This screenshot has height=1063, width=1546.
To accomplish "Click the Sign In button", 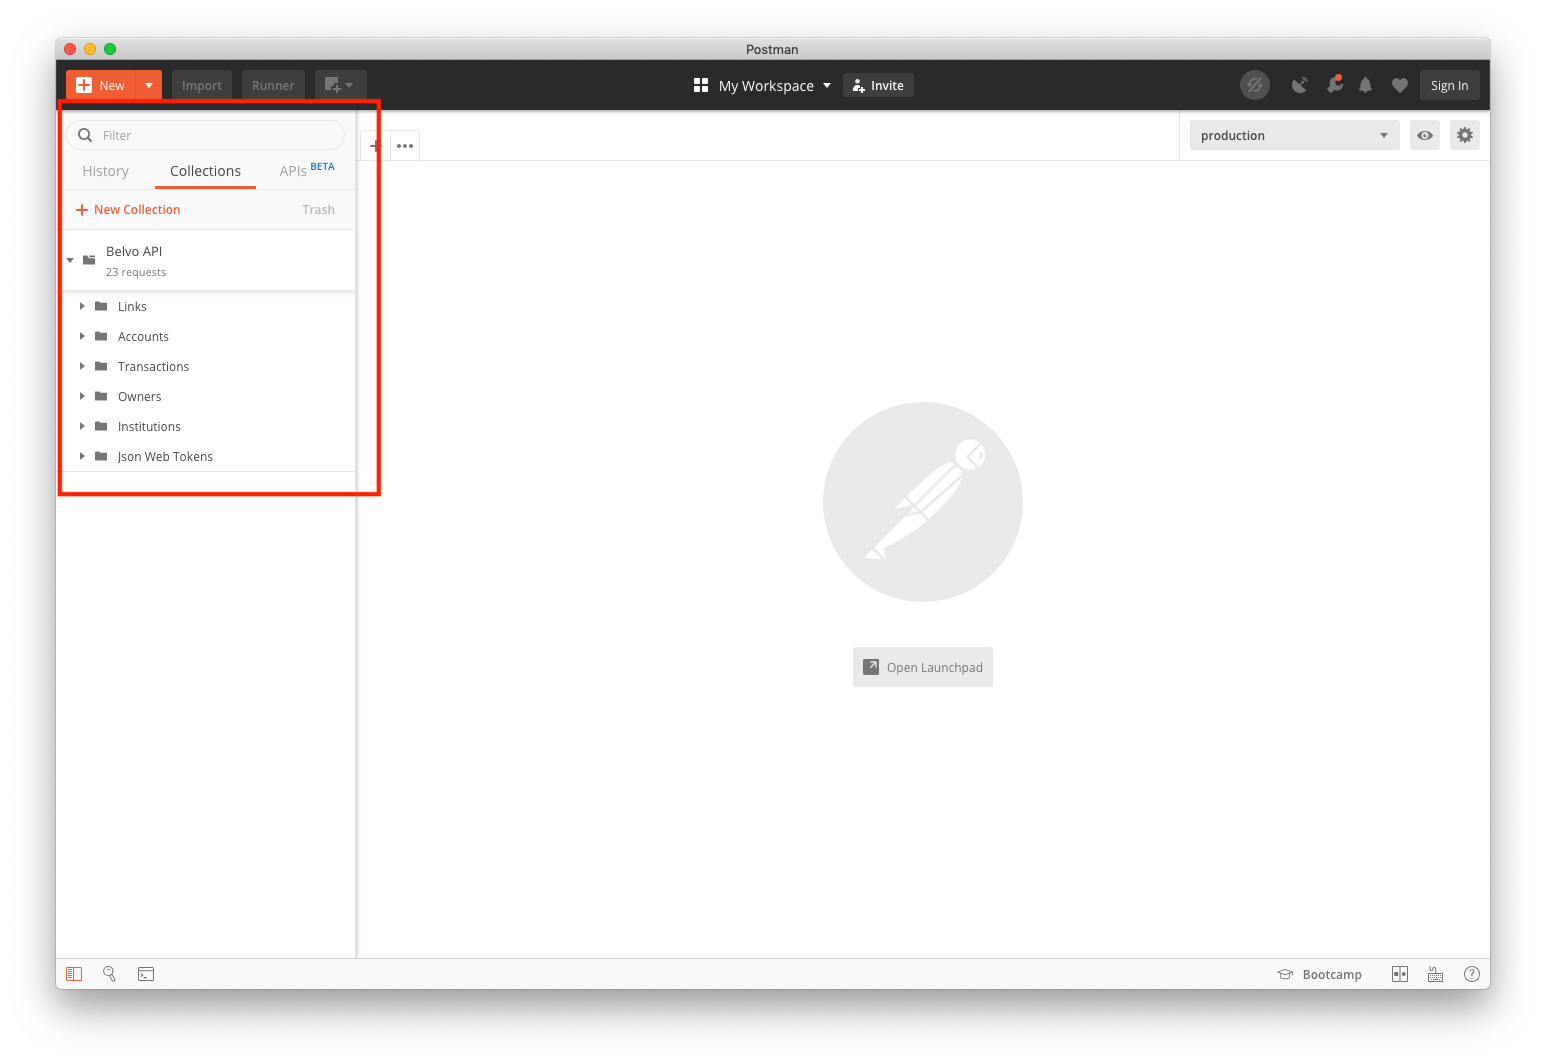I will point(1449,85).
